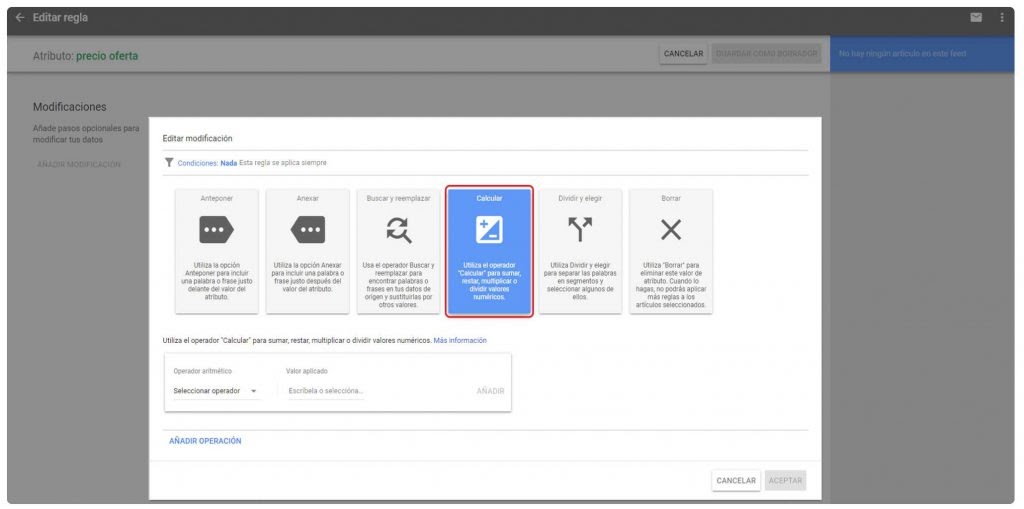Click the back arrow next to Editar regla
Viewport: 1024px width, 509px height.
click(20, 18)
